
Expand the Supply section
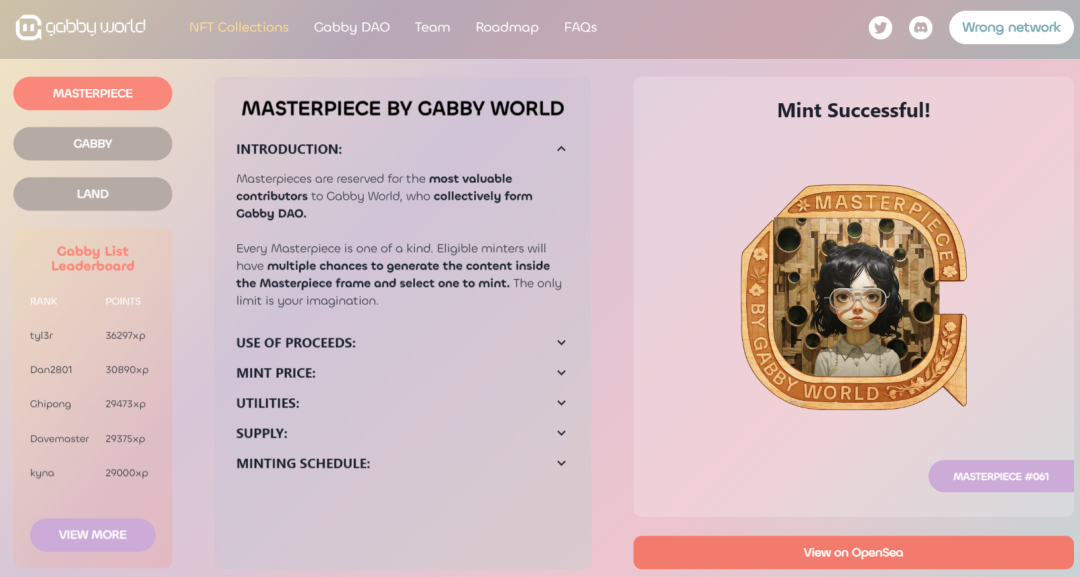point(561,433)
